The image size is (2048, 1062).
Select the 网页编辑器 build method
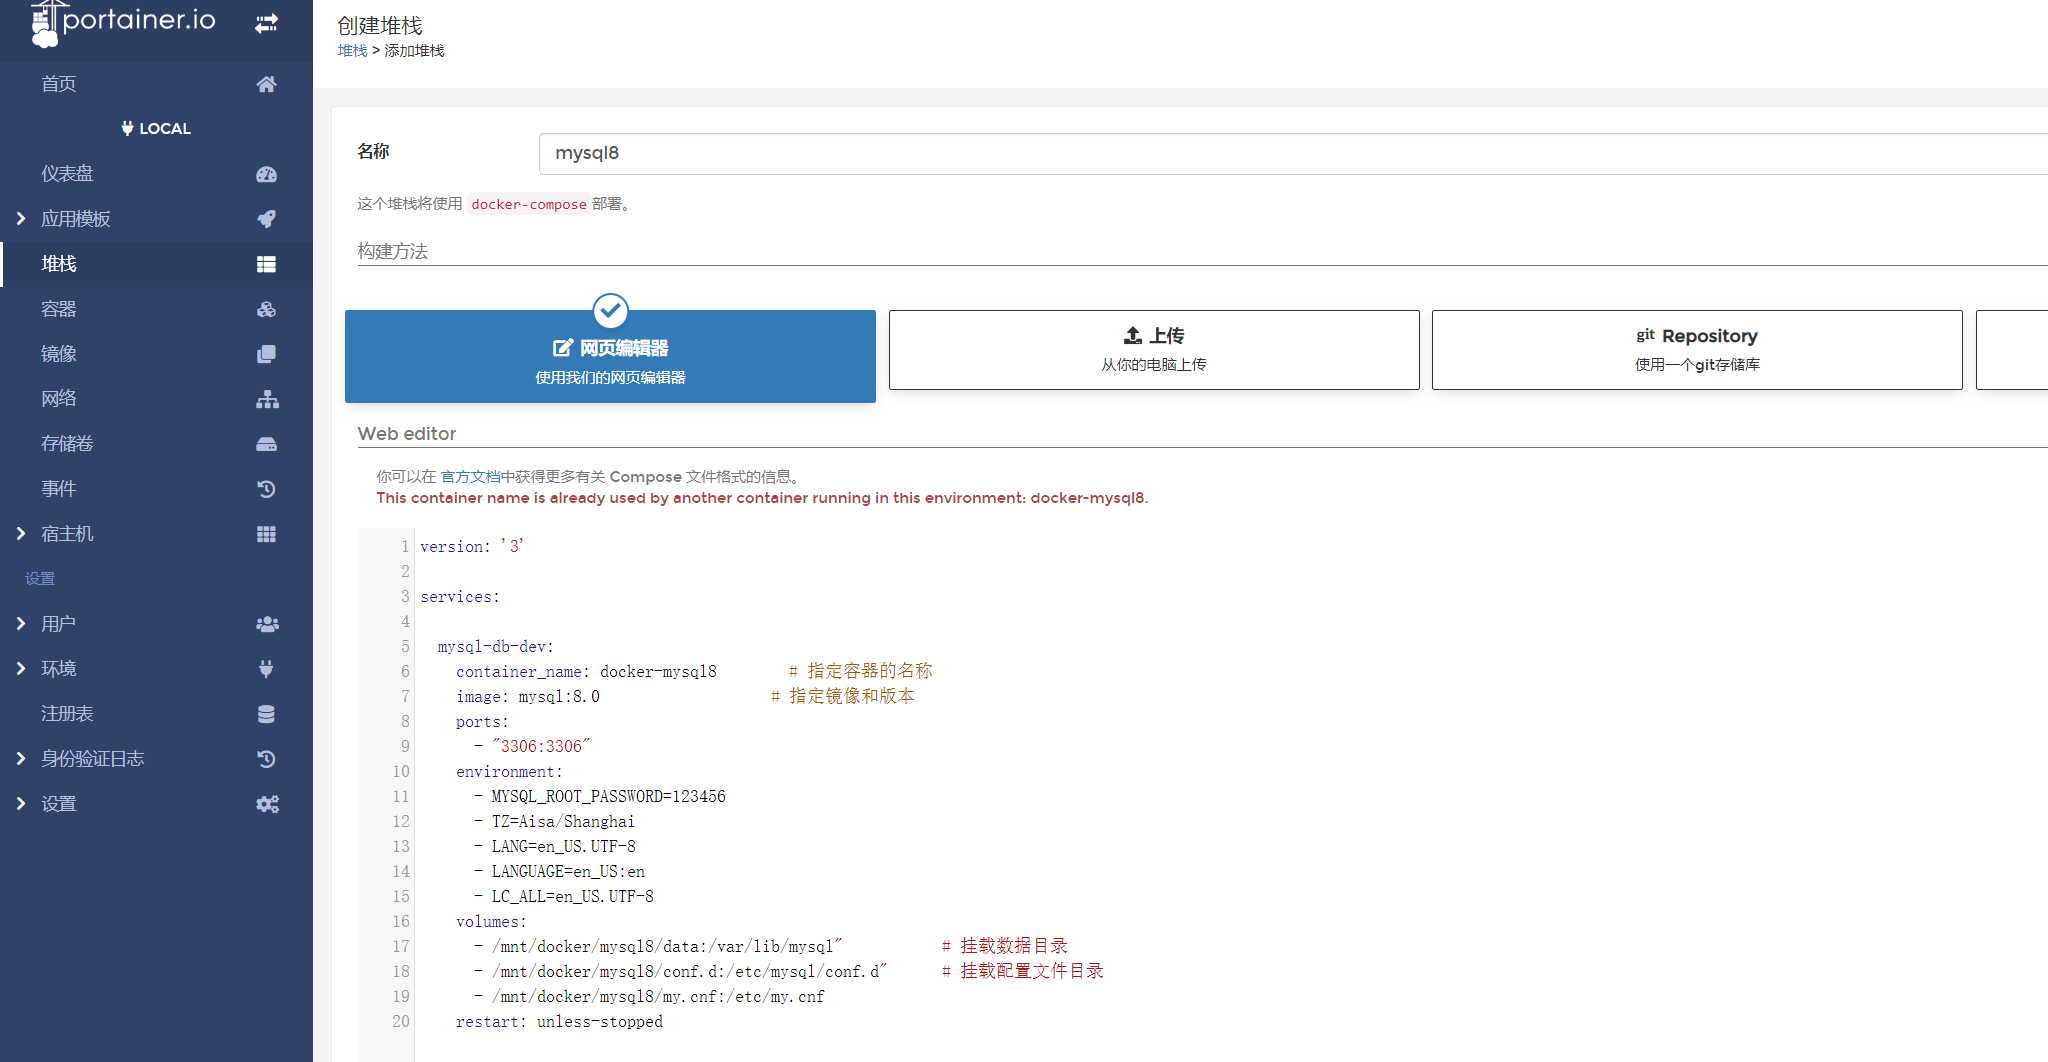click(610, 356)
